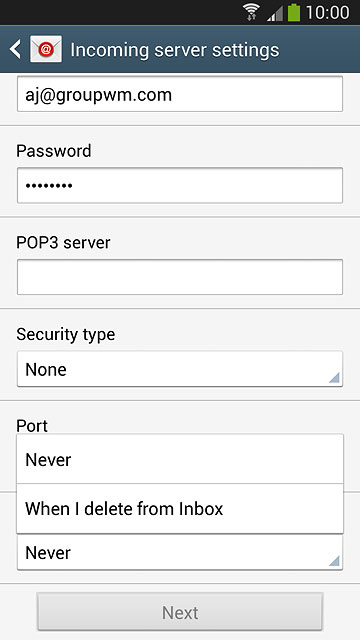
Task: Focus the aj@groupwm.com username field
Action: pyautogui.click(x=180, y=94)
